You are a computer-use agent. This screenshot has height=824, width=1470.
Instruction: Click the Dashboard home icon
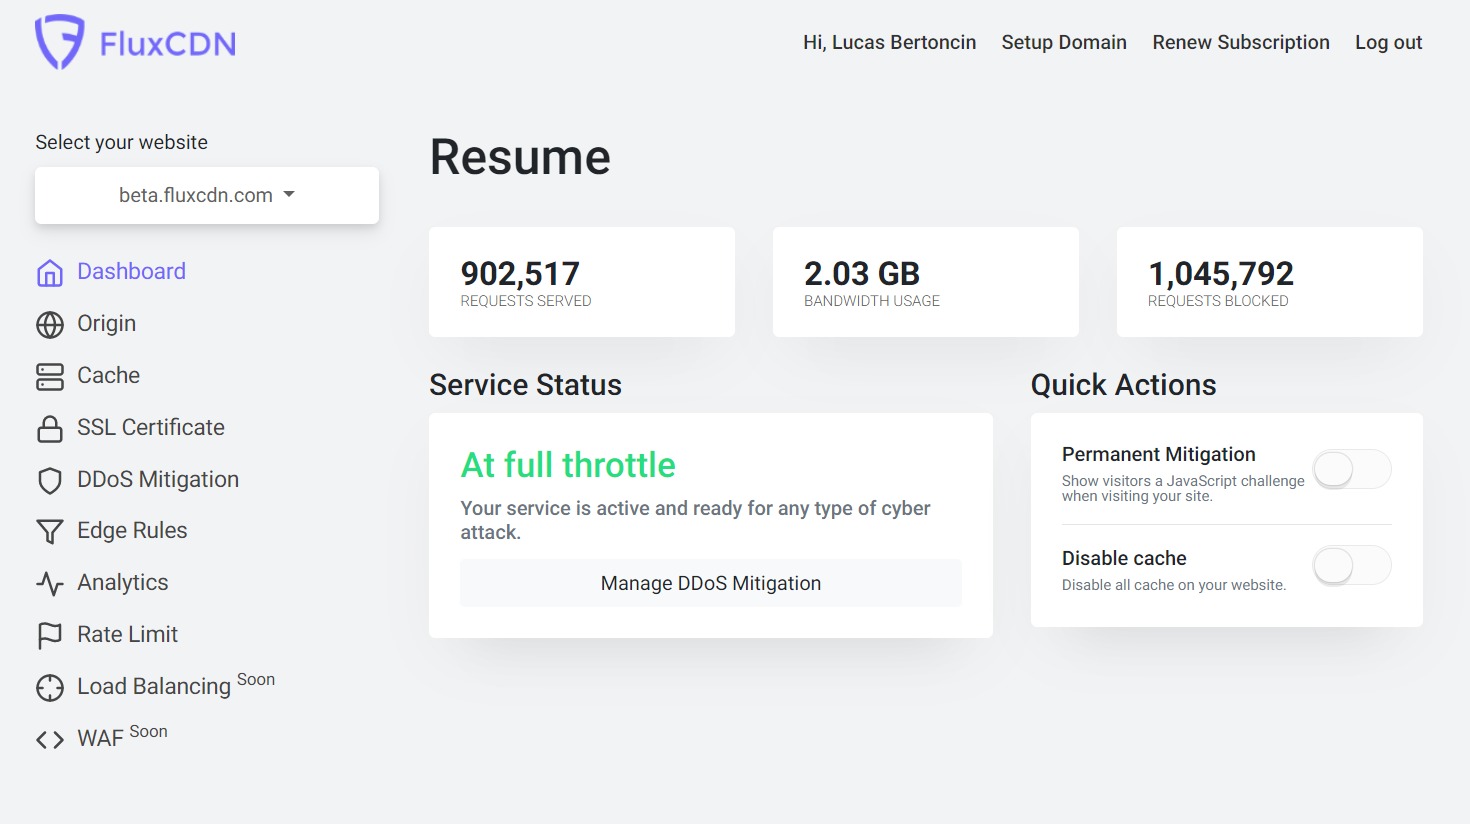pyautogui.click(x=50, y=272)
